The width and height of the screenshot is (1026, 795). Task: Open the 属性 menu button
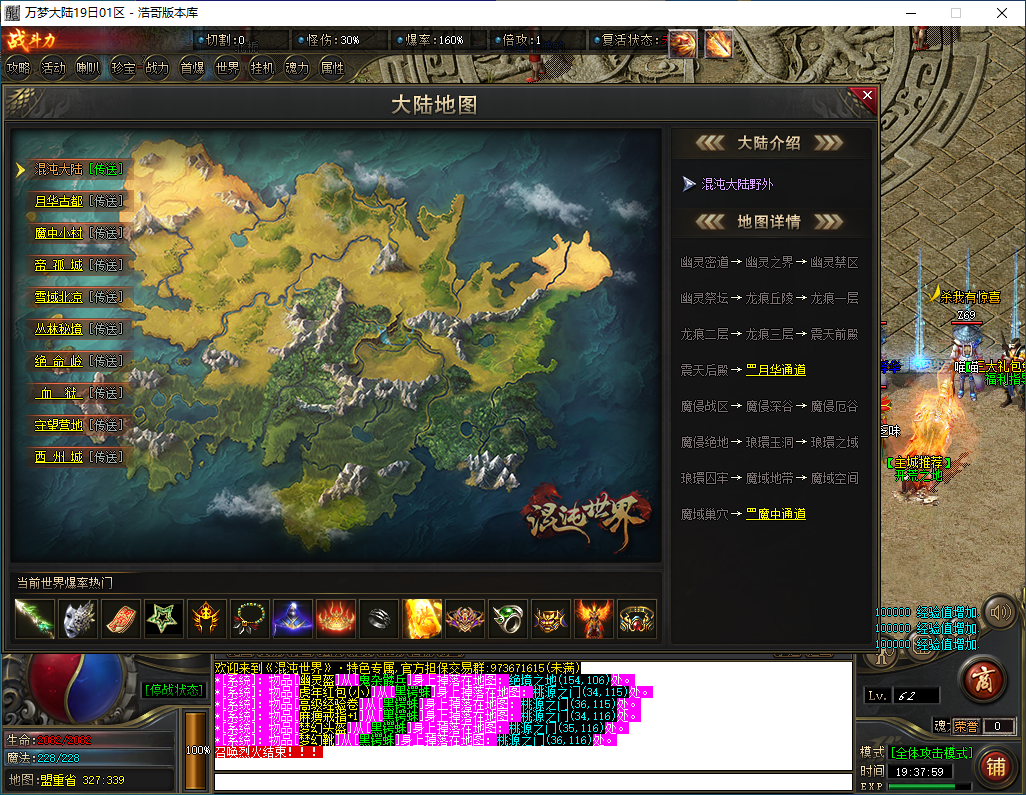[x=332, y=67]
